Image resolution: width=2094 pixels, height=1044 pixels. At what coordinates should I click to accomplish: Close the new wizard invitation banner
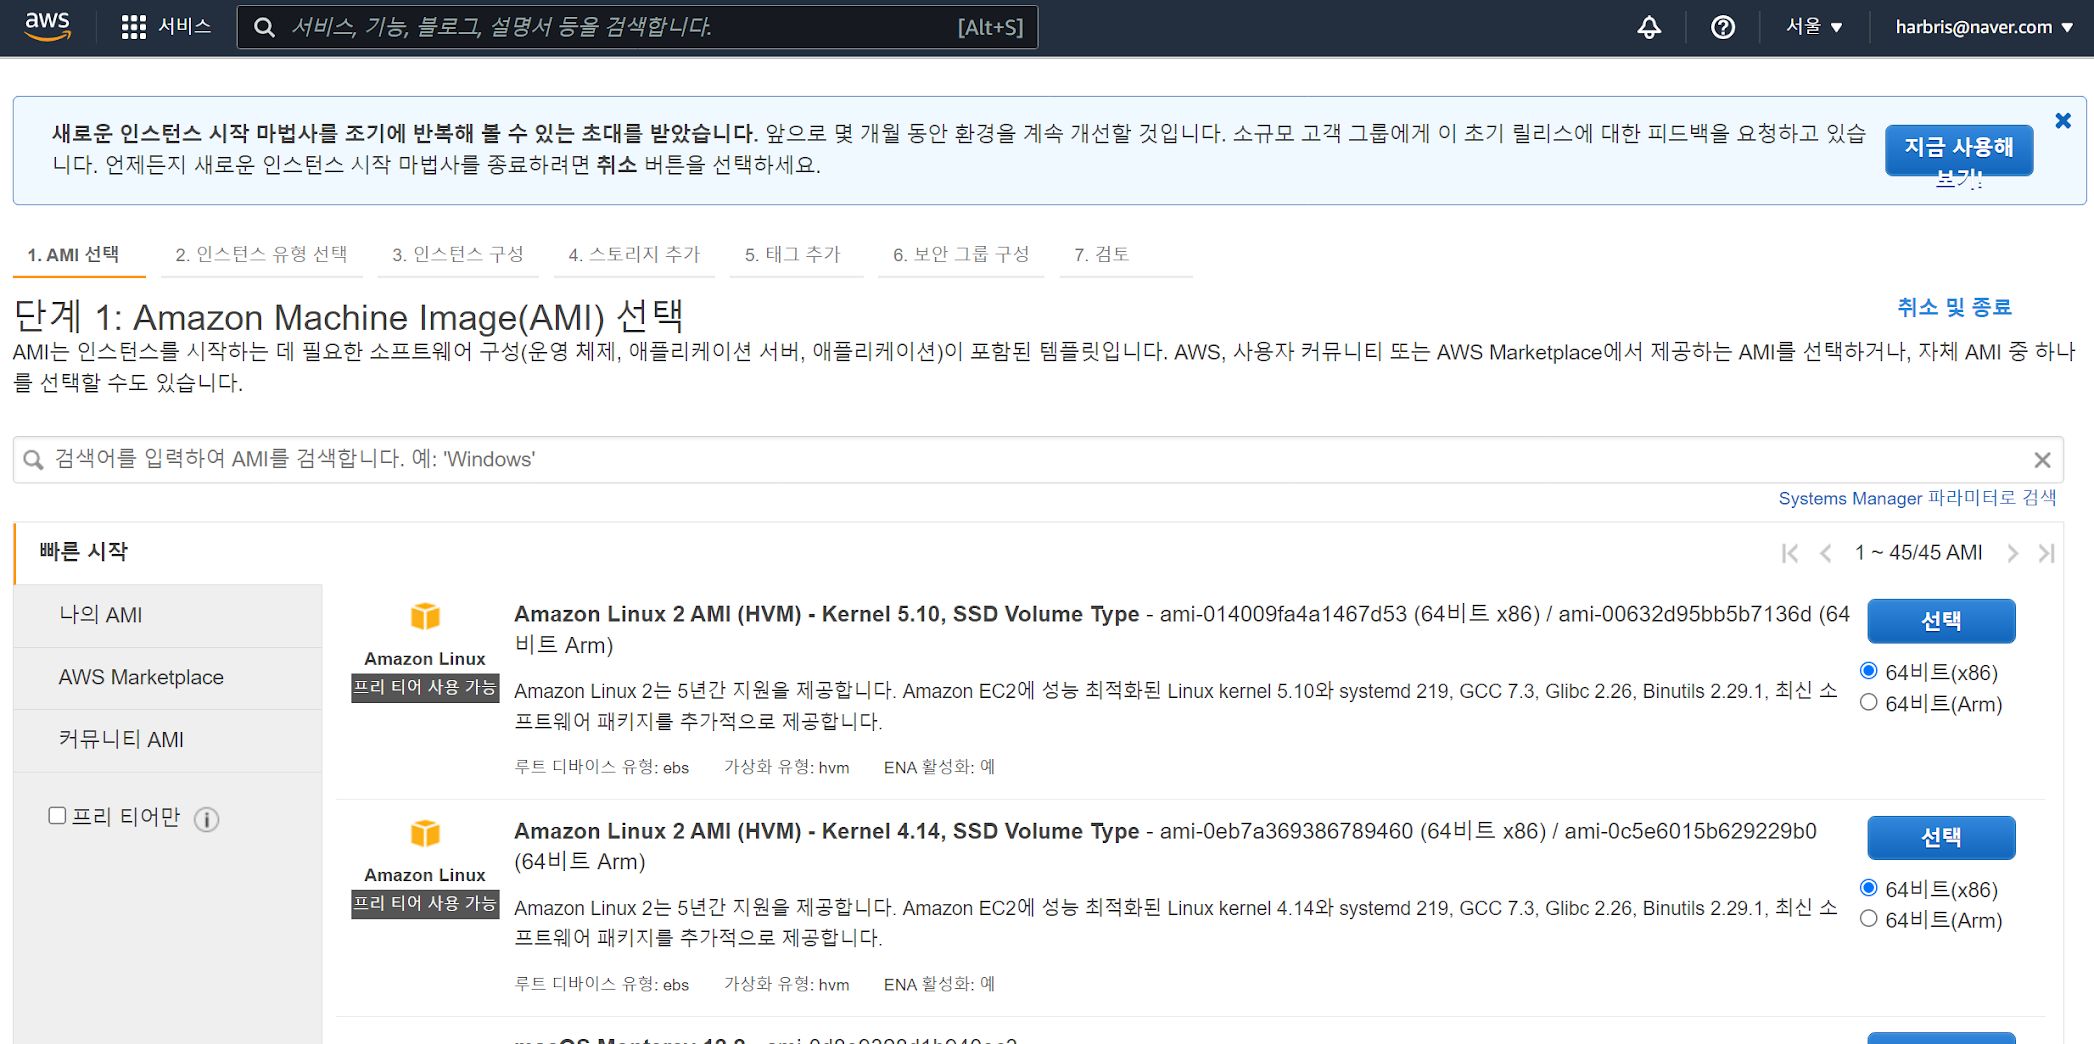(x=2063, y=121)
